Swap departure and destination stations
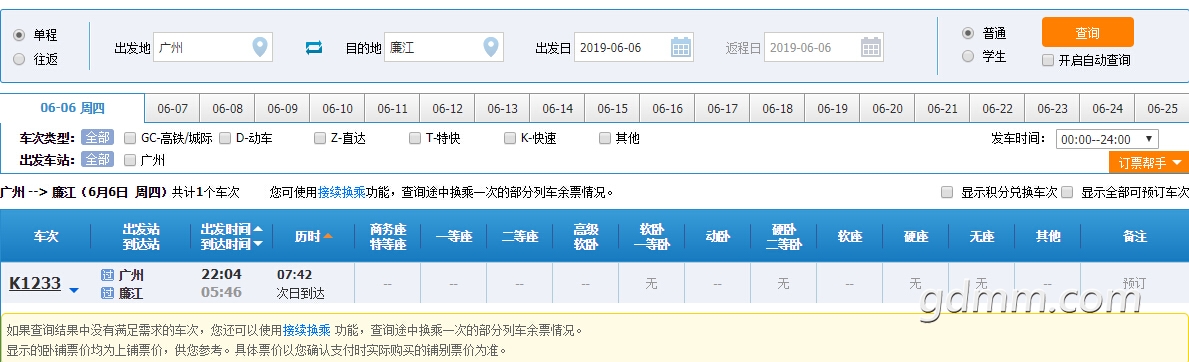Viewport: 1189px width, 362px height. tap(314, 48)
